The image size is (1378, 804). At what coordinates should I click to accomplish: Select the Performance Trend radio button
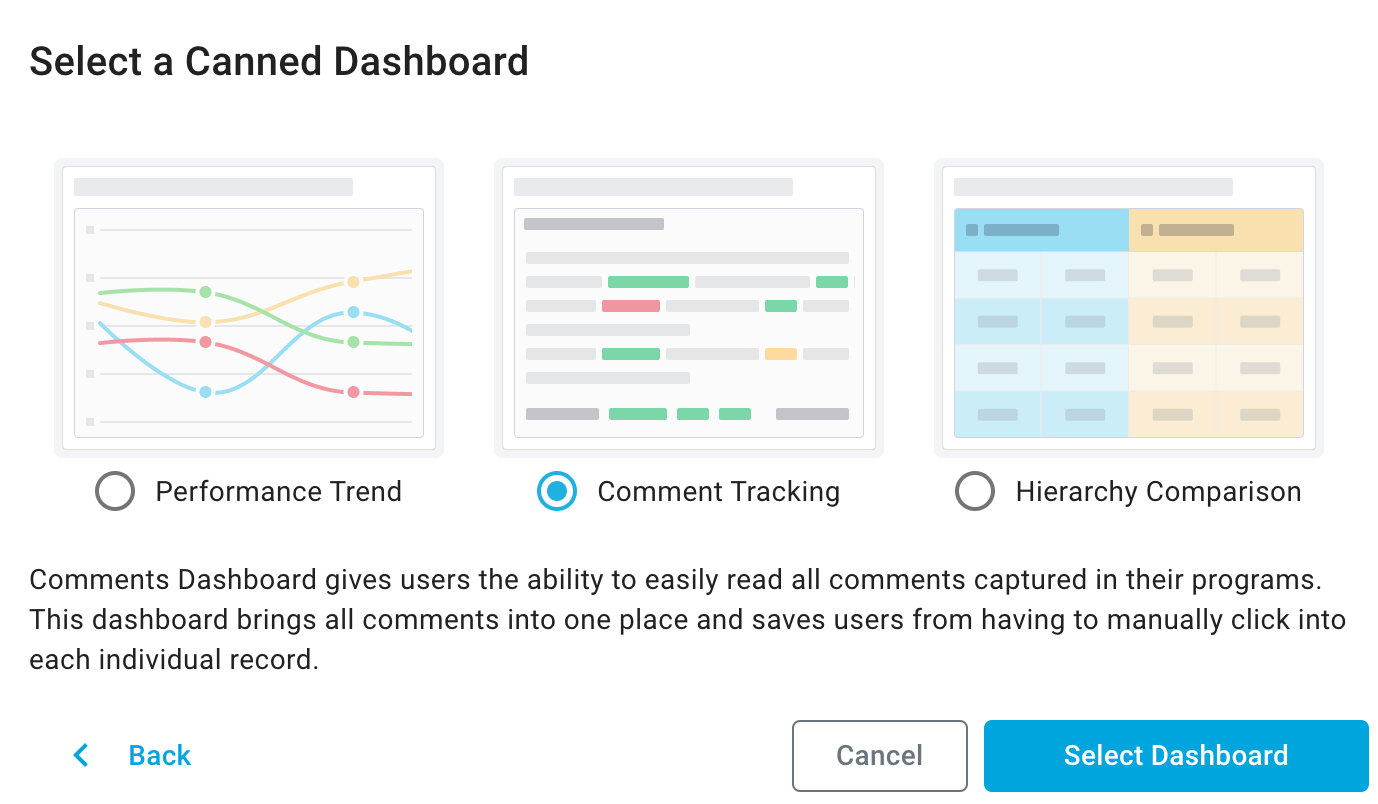click(115, 492)
